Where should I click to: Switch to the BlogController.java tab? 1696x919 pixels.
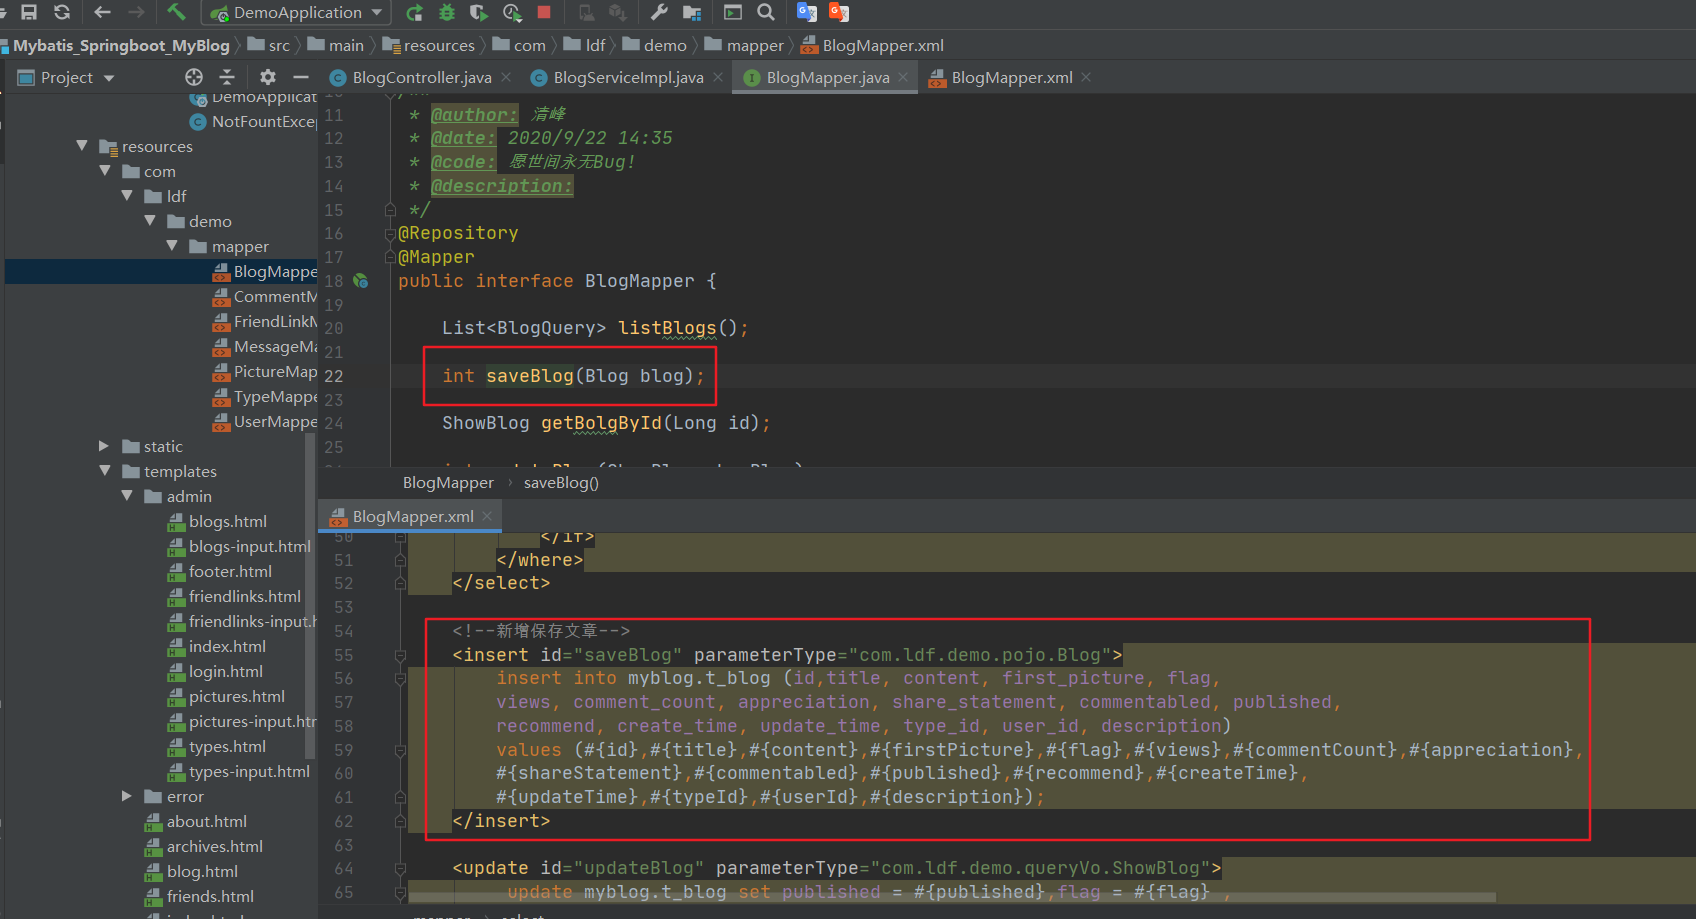[x=421, y=77]
